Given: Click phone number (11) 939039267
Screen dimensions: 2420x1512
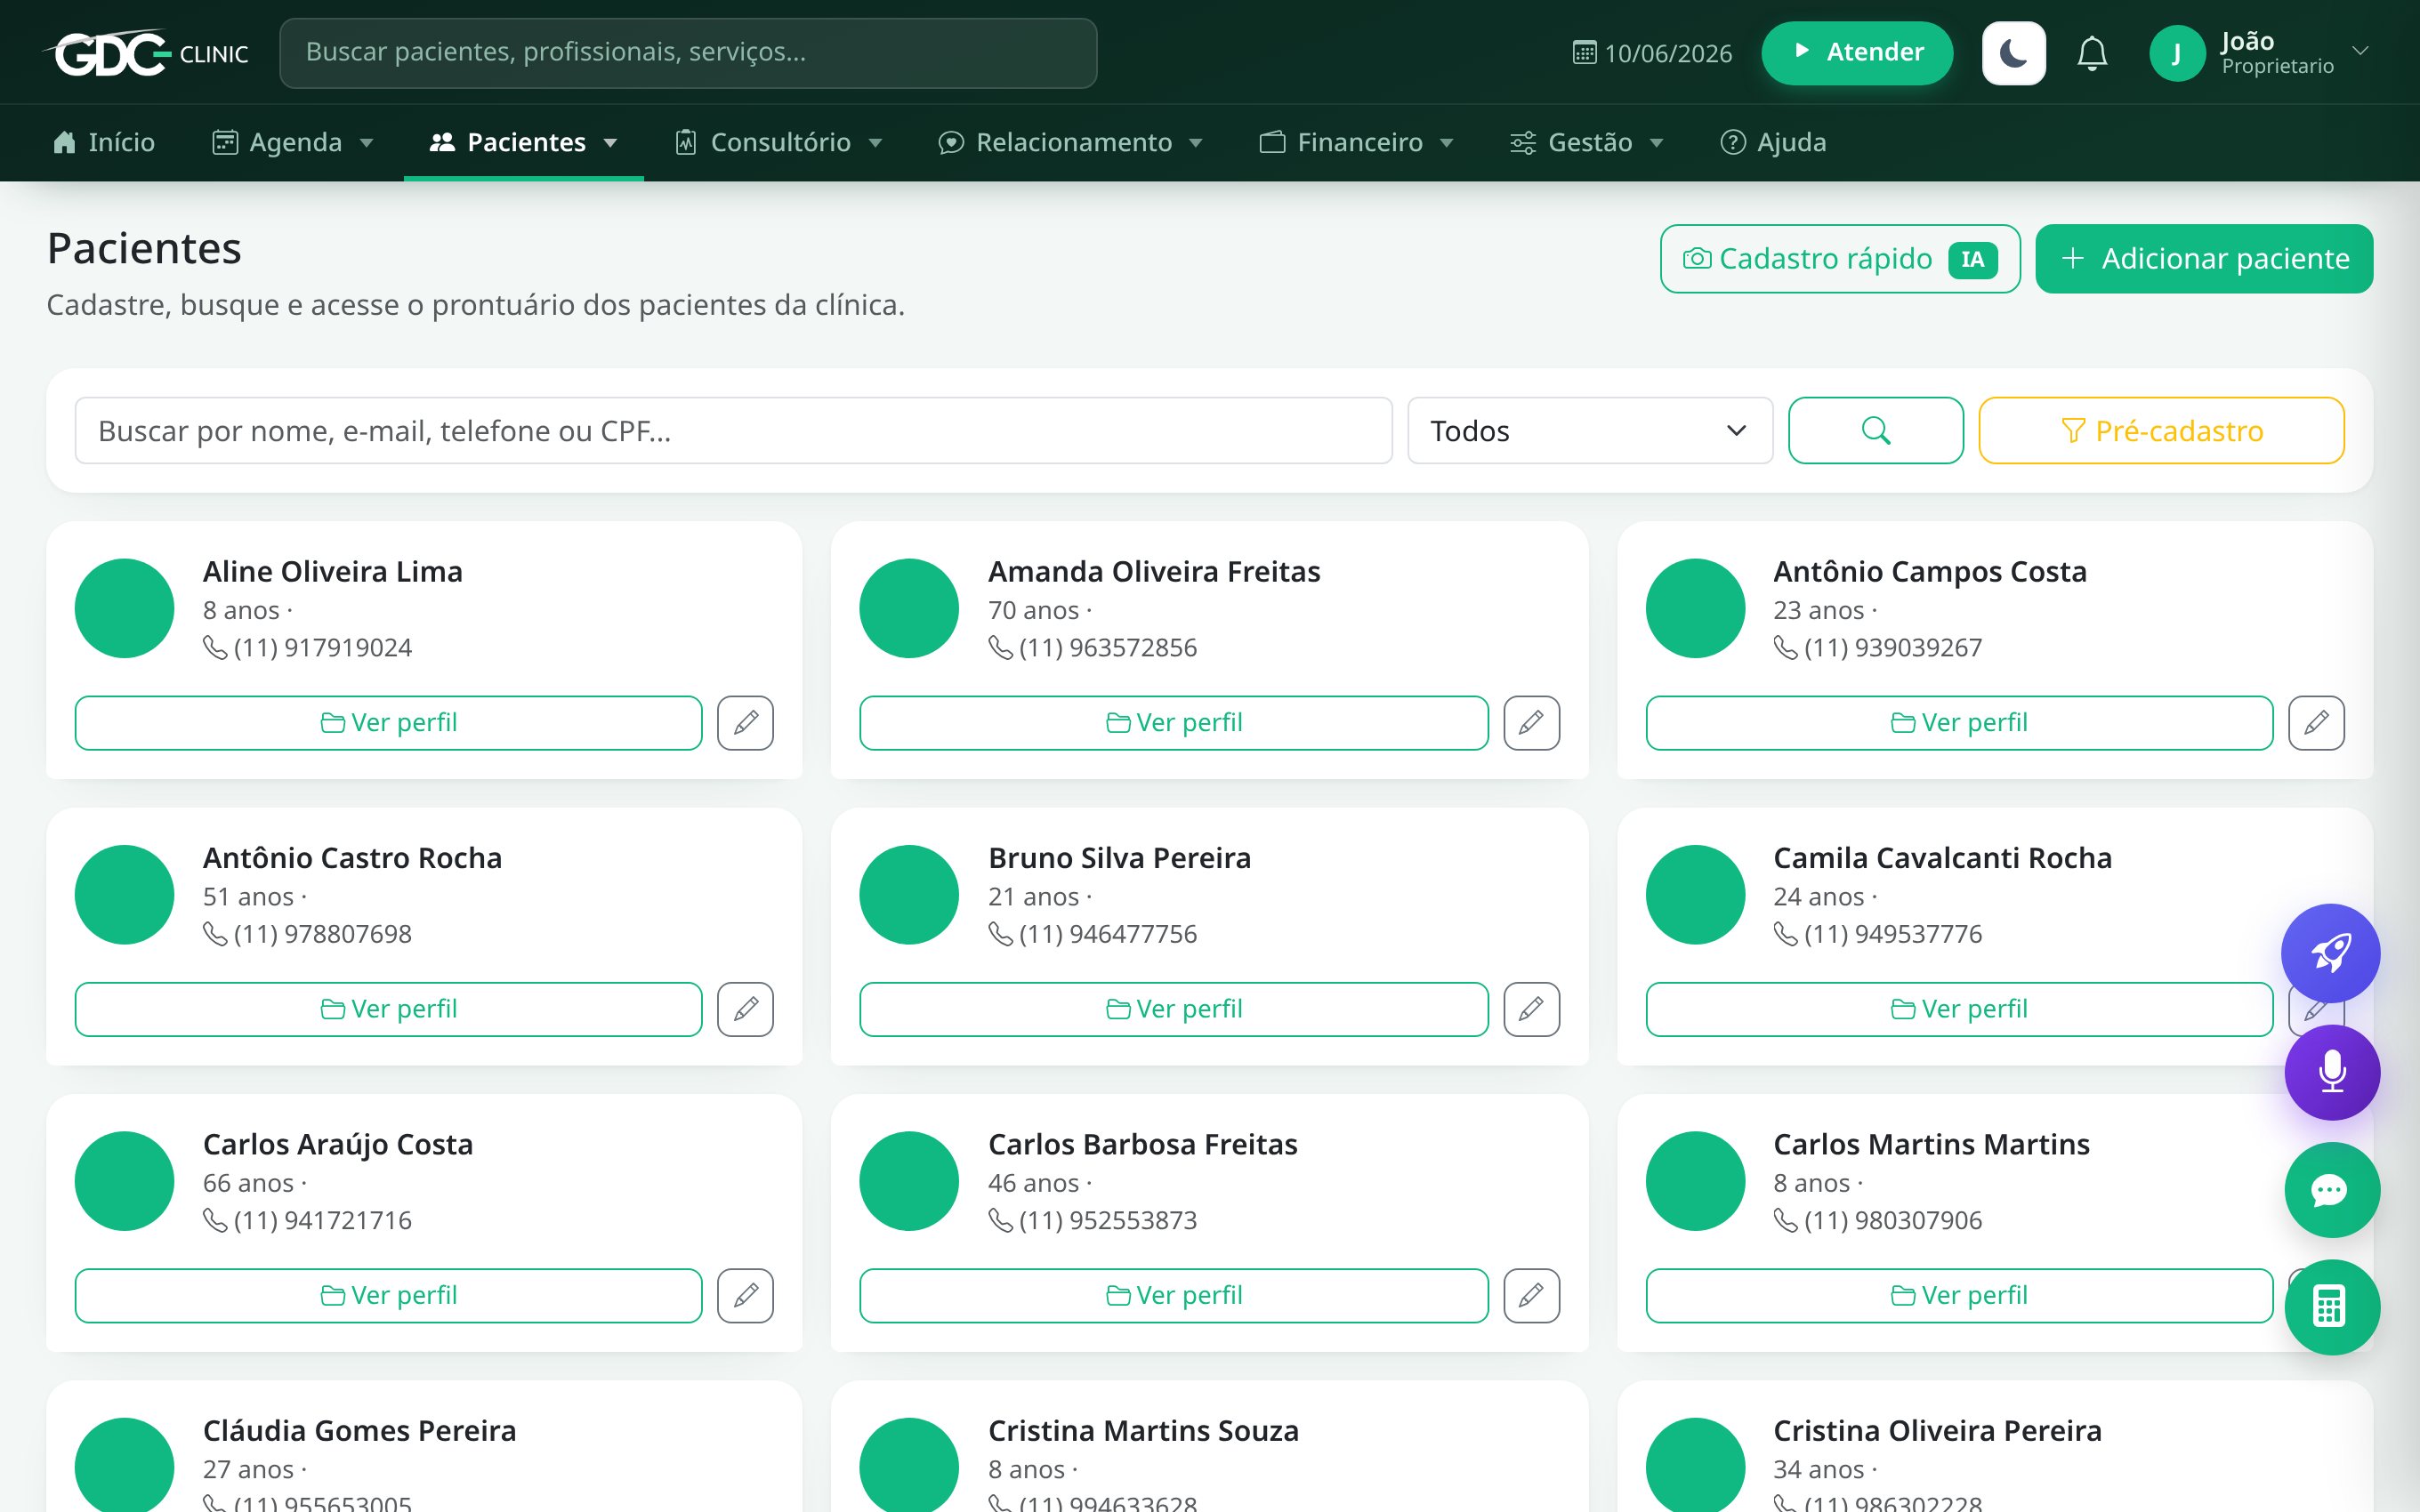Looking at the screenshot, I should (1892, 648).
